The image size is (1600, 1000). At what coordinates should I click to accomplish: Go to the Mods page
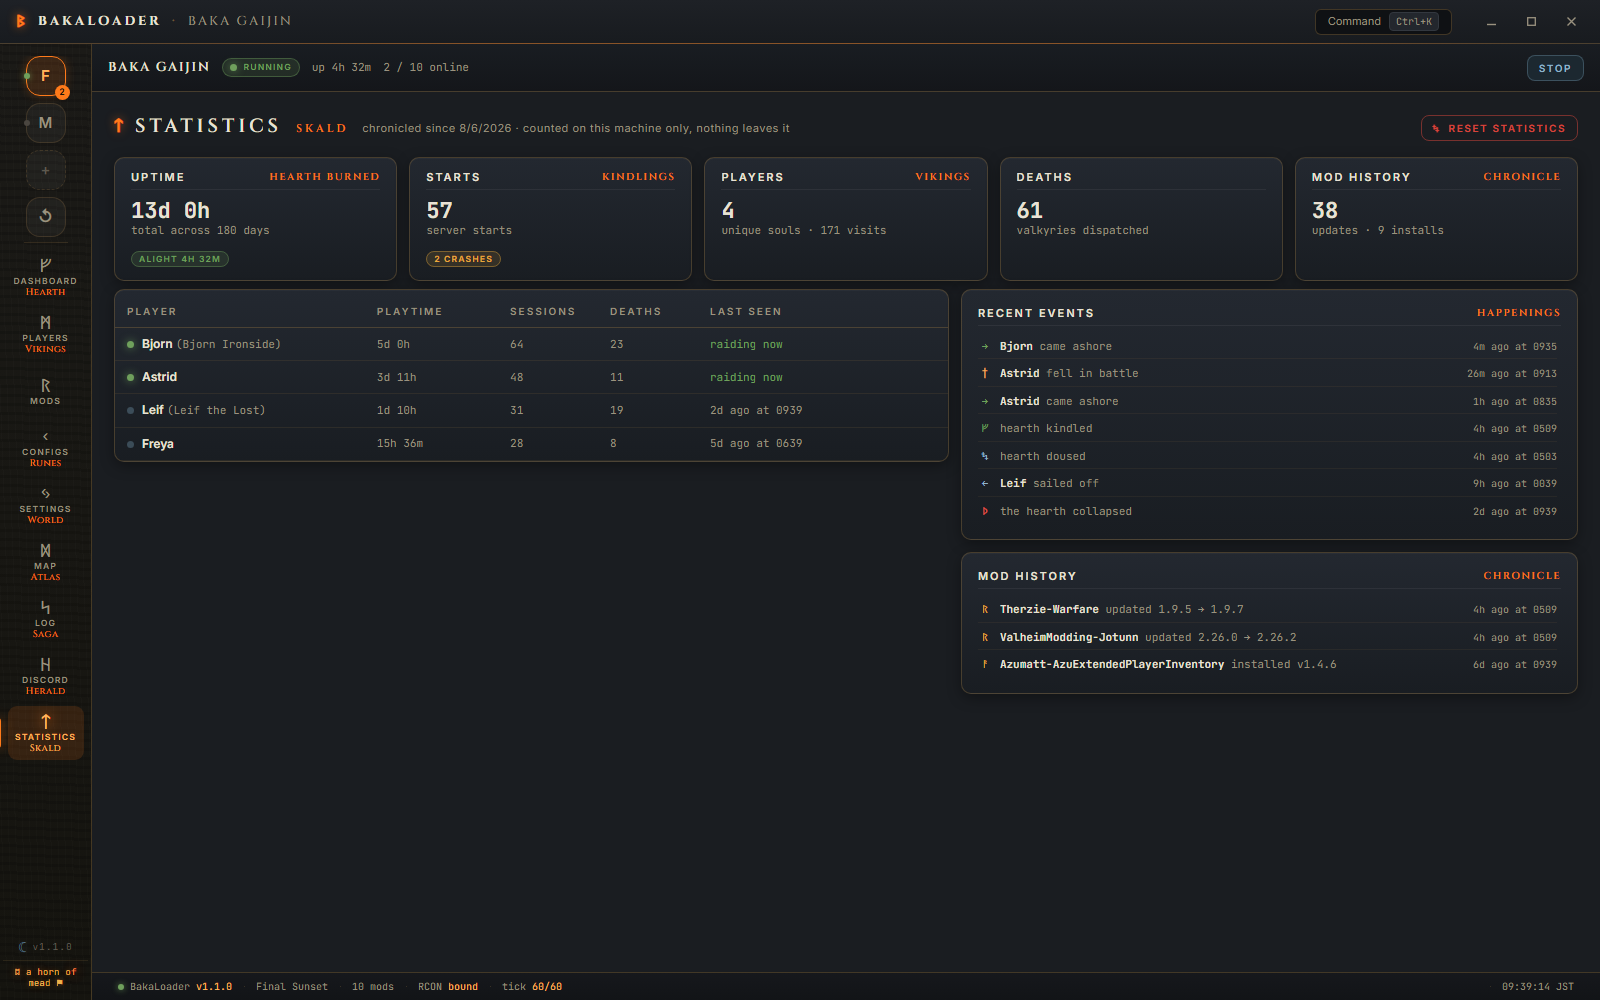coord(45,391)
